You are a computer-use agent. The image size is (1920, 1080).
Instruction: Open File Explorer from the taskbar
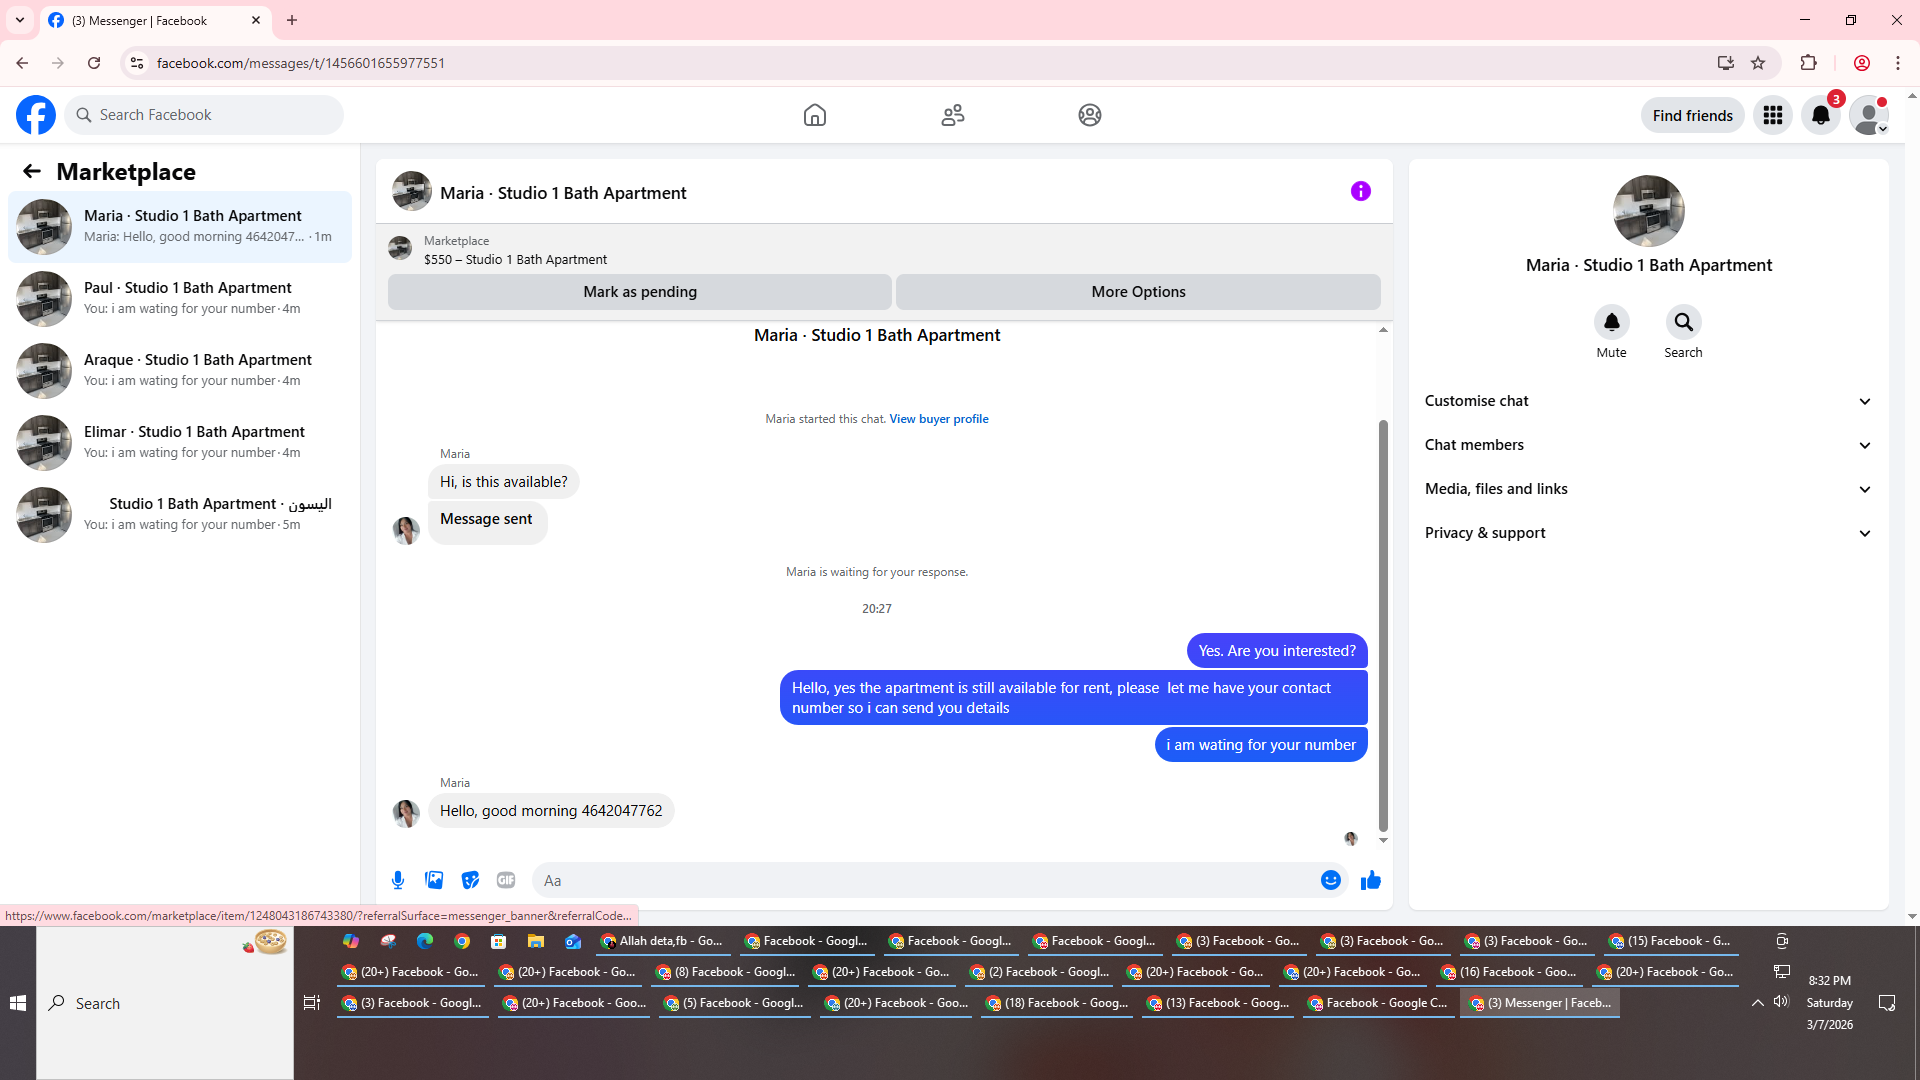coord(536,941)
